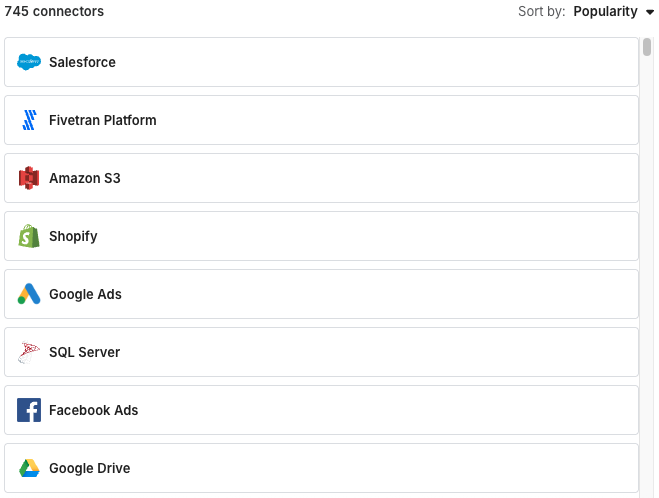Click the 745 connectors count label
This screenshot has width=659, height=498.
point(54,12)
